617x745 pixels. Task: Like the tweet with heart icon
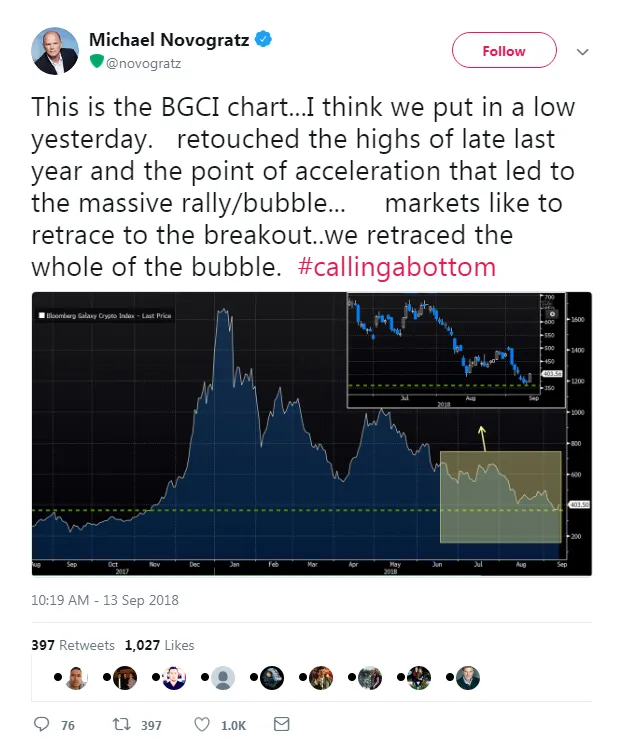coord(202,724)
